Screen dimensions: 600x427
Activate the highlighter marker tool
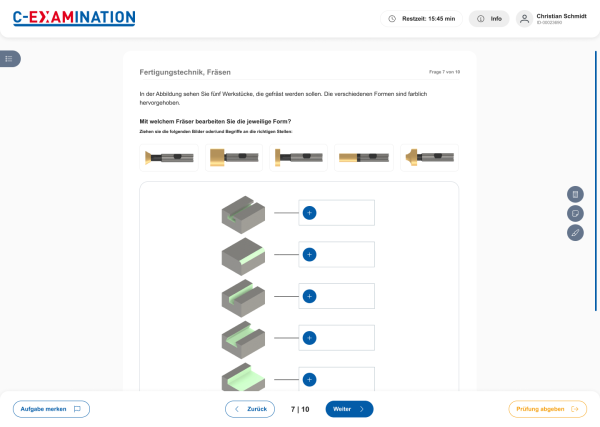pyautogui.click(x=575, y=232)
